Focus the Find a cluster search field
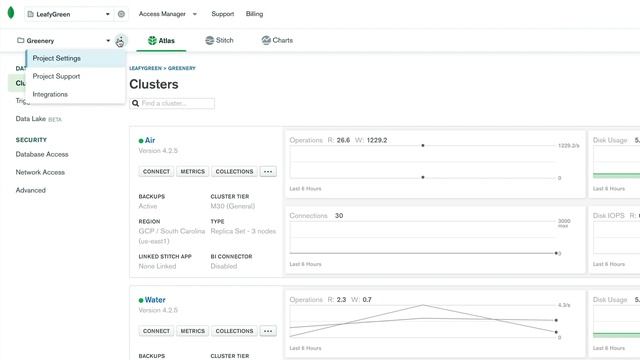 pyautogui.click(x=172, y=103)
